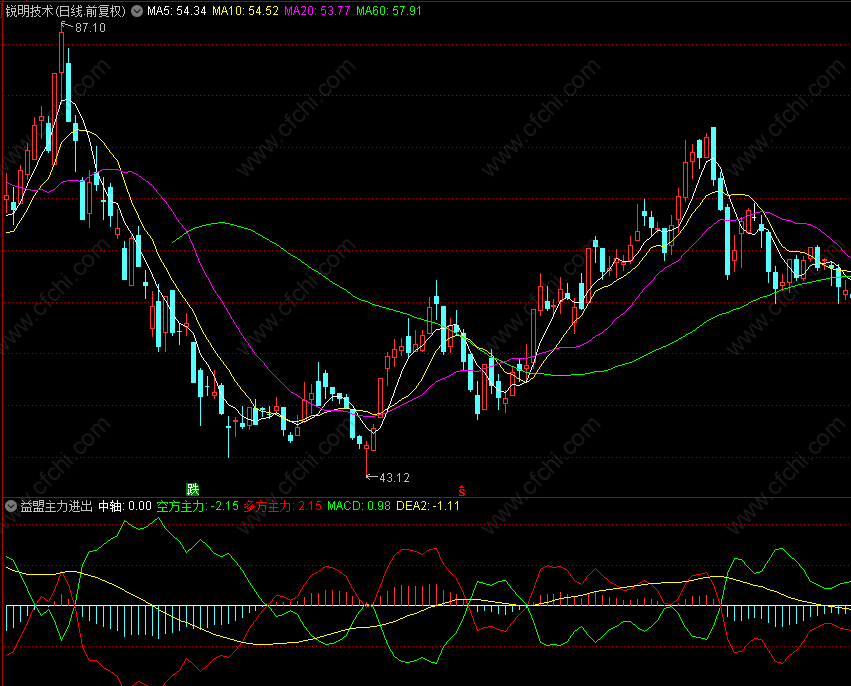Click the red S signal marker
The image size is (851, 686).
[462, 491]
